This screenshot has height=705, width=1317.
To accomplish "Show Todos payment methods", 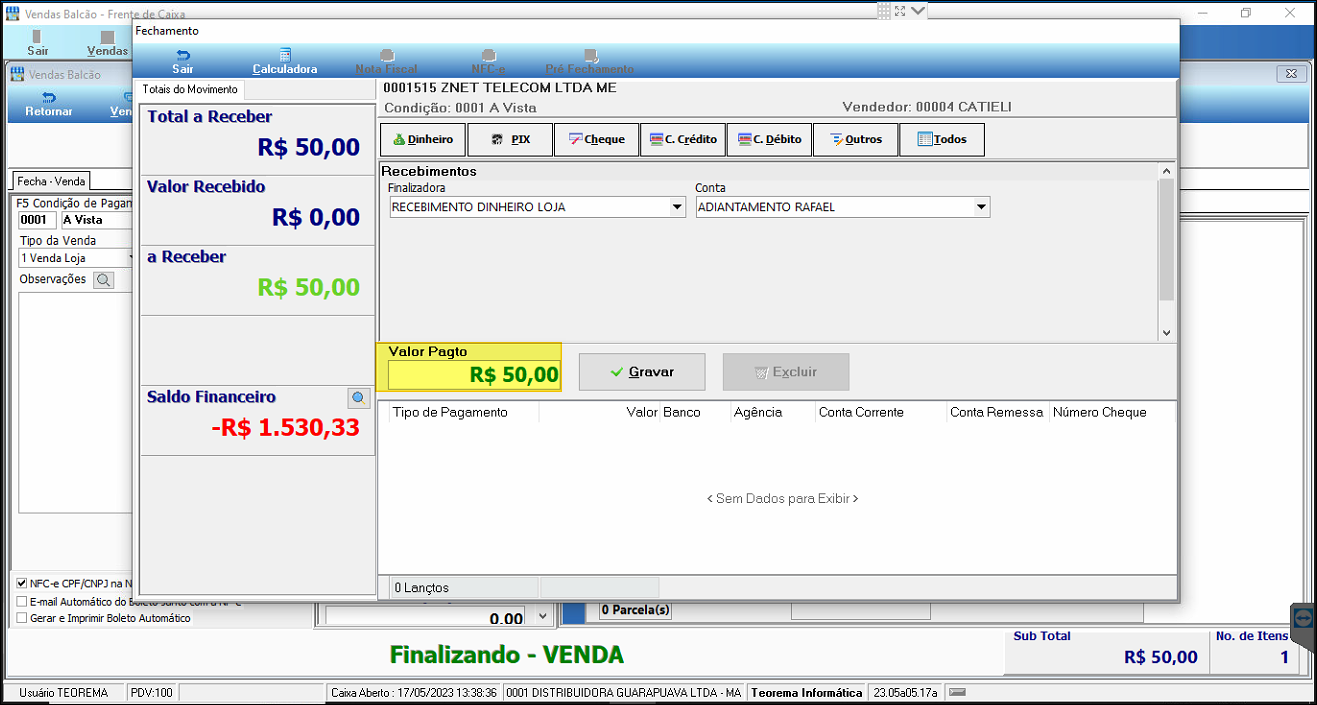I will [x=942, y=140].
